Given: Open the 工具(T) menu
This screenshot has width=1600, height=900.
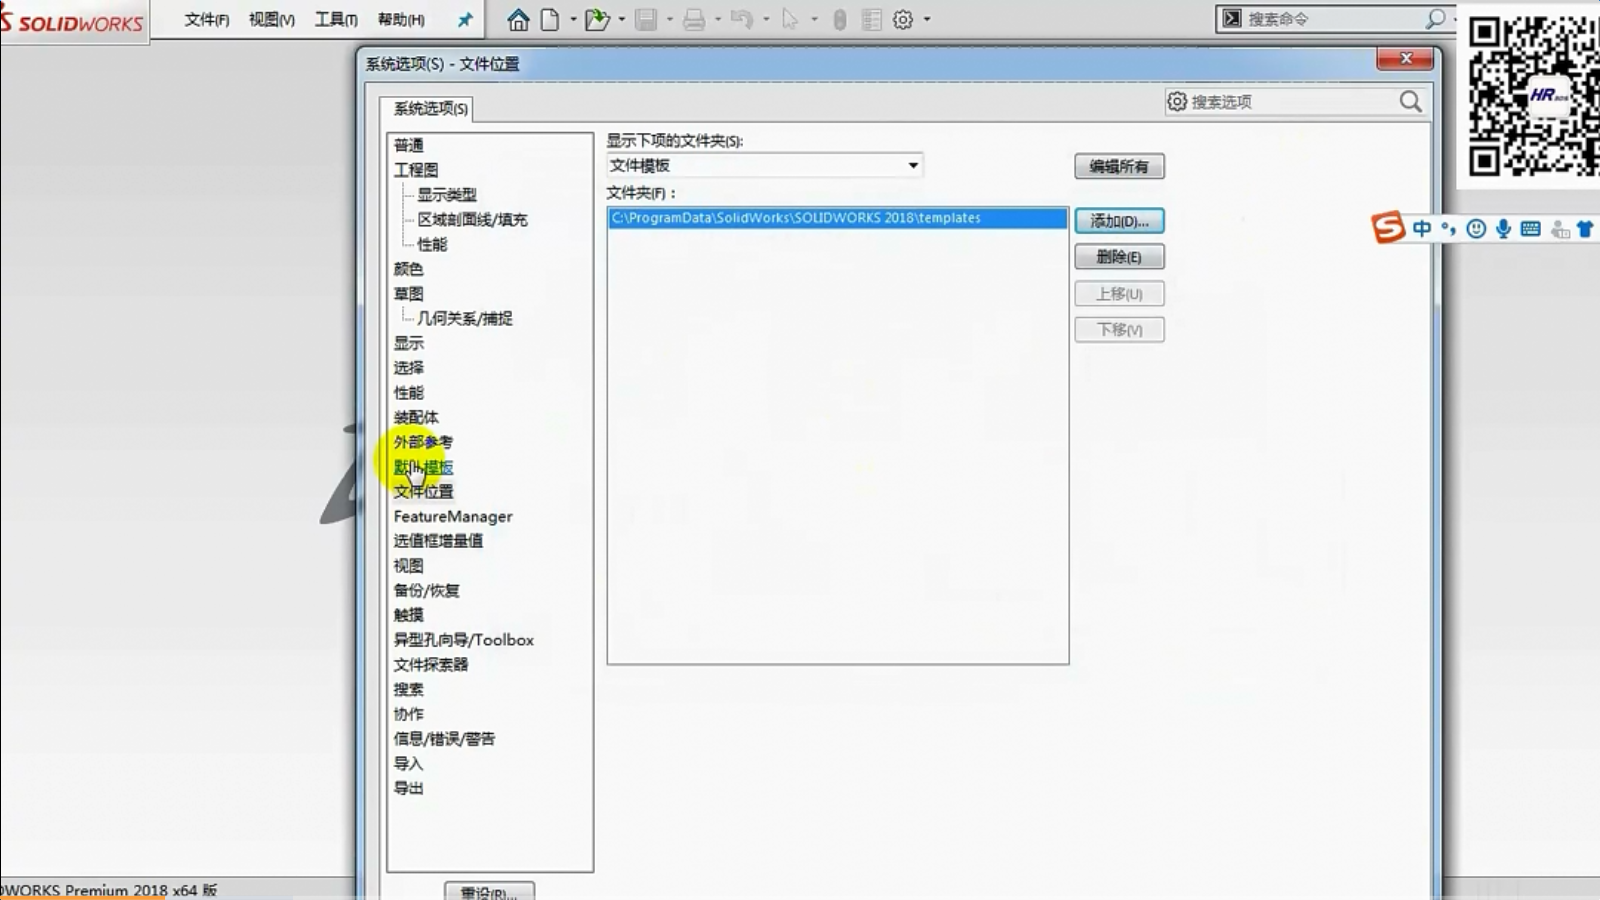Looking at the screenshot, I should 336,19.
